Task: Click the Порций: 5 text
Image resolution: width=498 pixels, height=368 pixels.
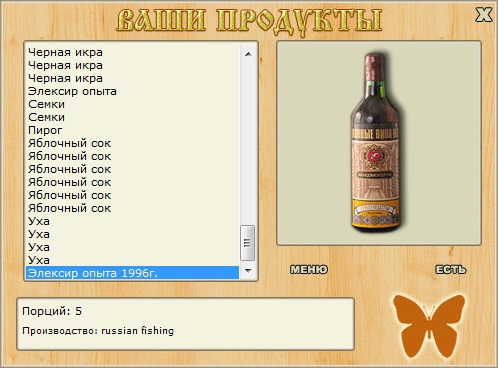Action: pos(52,311)
